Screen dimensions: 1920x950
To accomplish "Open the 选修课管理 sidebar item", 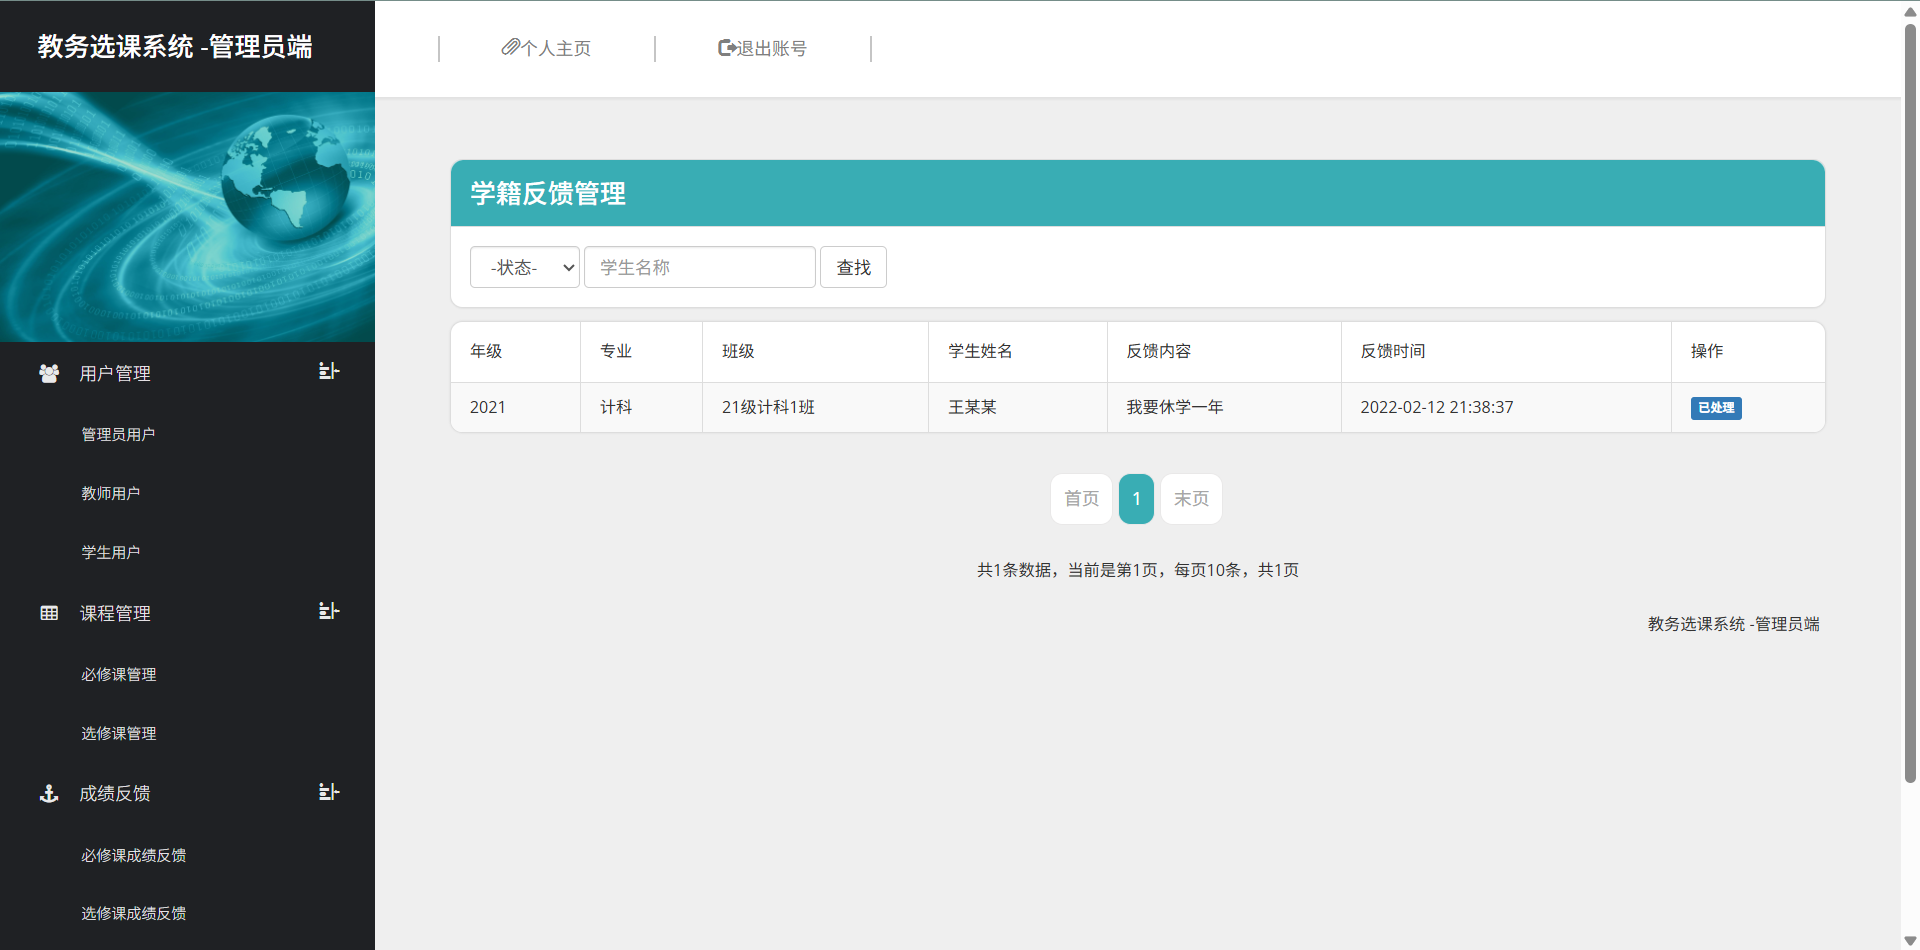I will (119, 733).
